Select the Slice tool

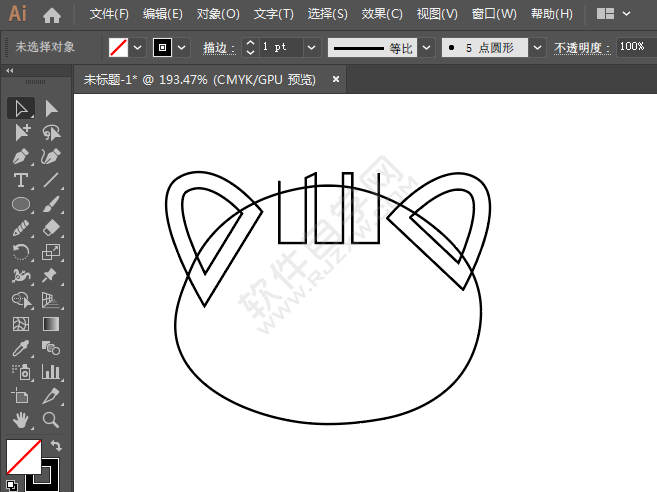tap(51, 396)
